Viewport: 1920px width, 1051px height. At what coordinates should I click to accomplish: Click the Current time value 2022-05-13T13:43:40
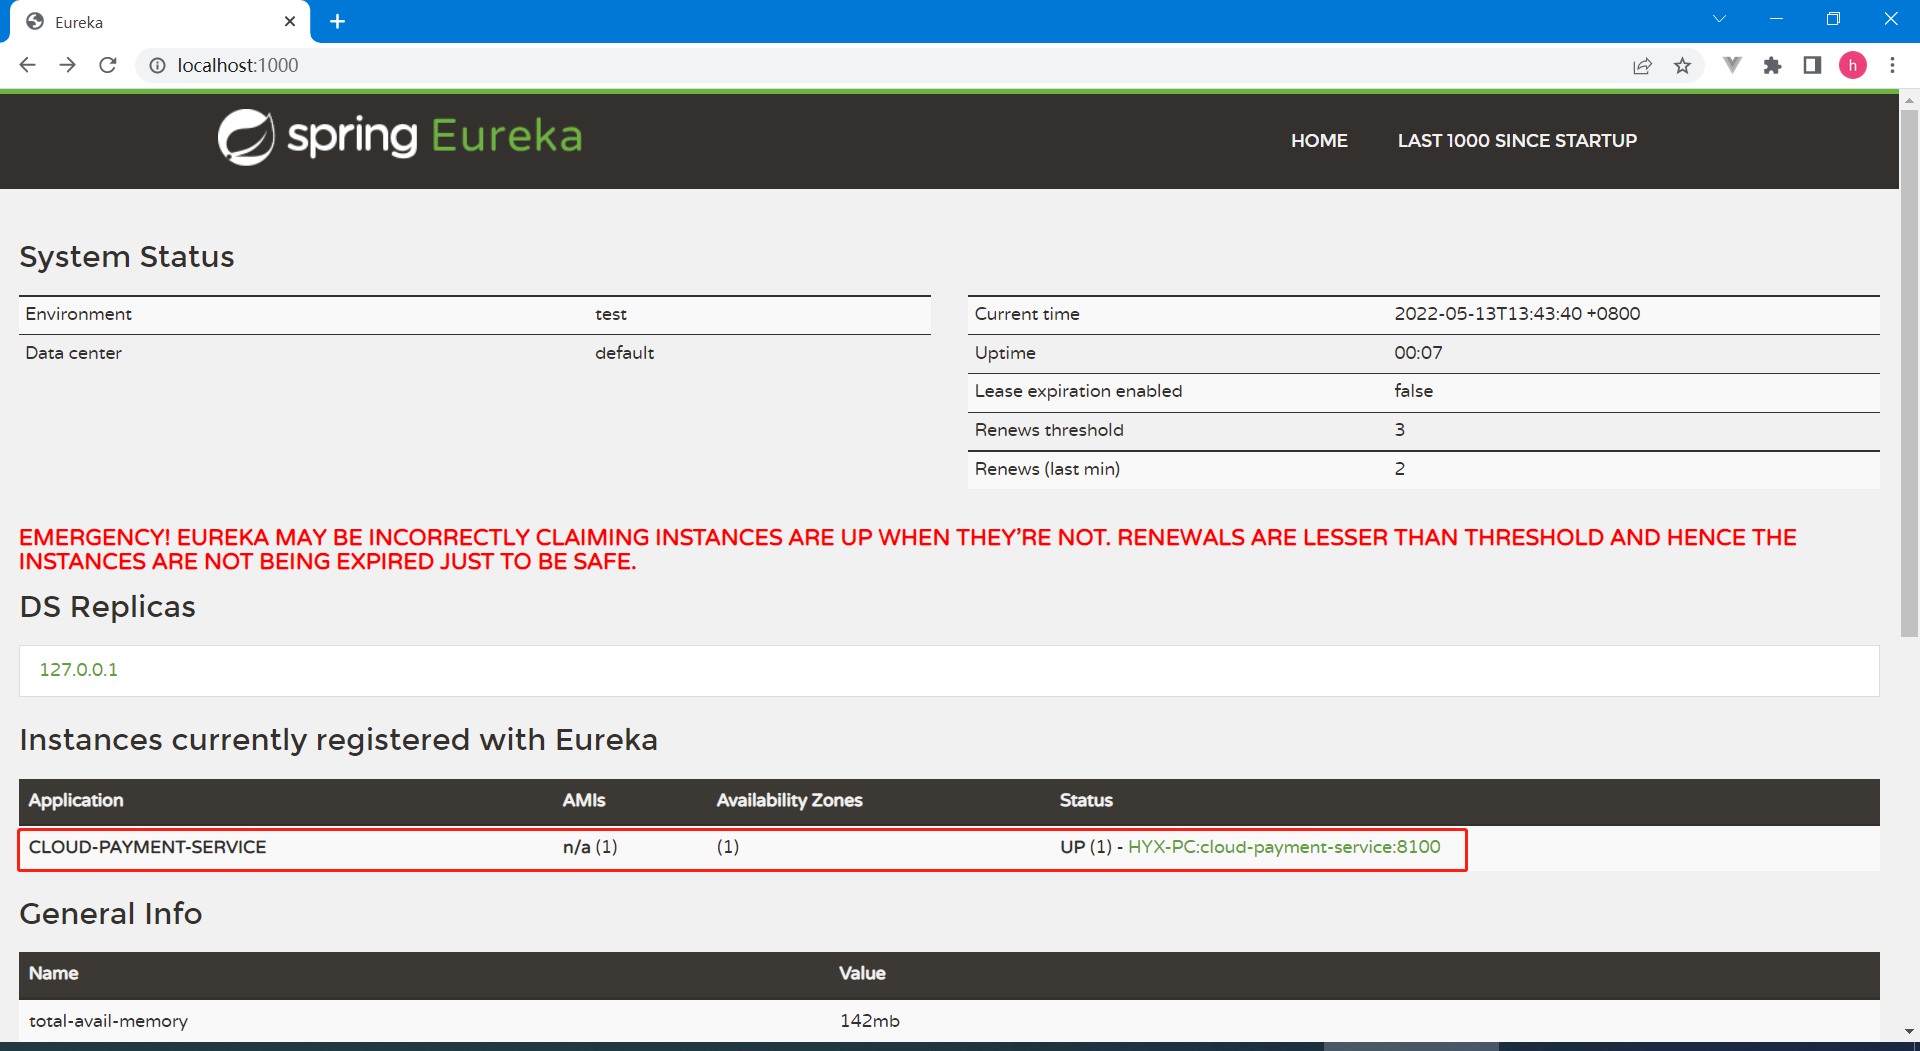click(1517, 314)
